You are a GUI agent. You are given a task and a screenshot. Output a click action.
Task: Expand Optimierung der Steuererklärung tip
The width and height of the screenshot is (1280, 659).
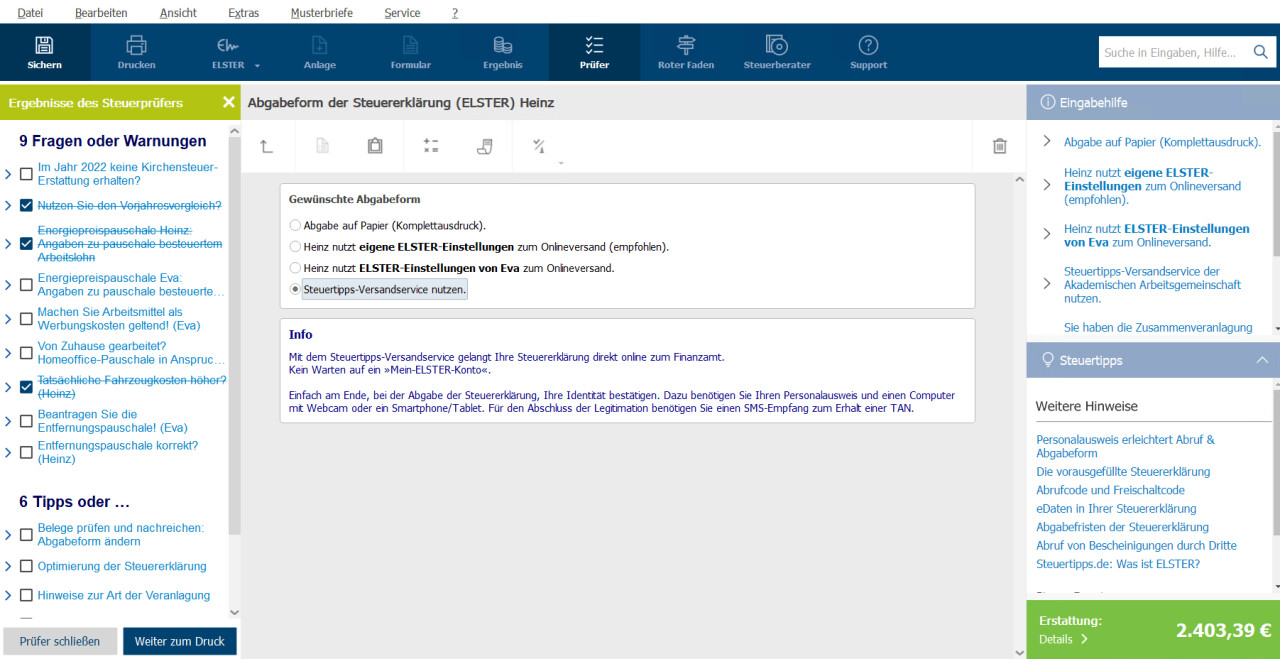[9, 566]
